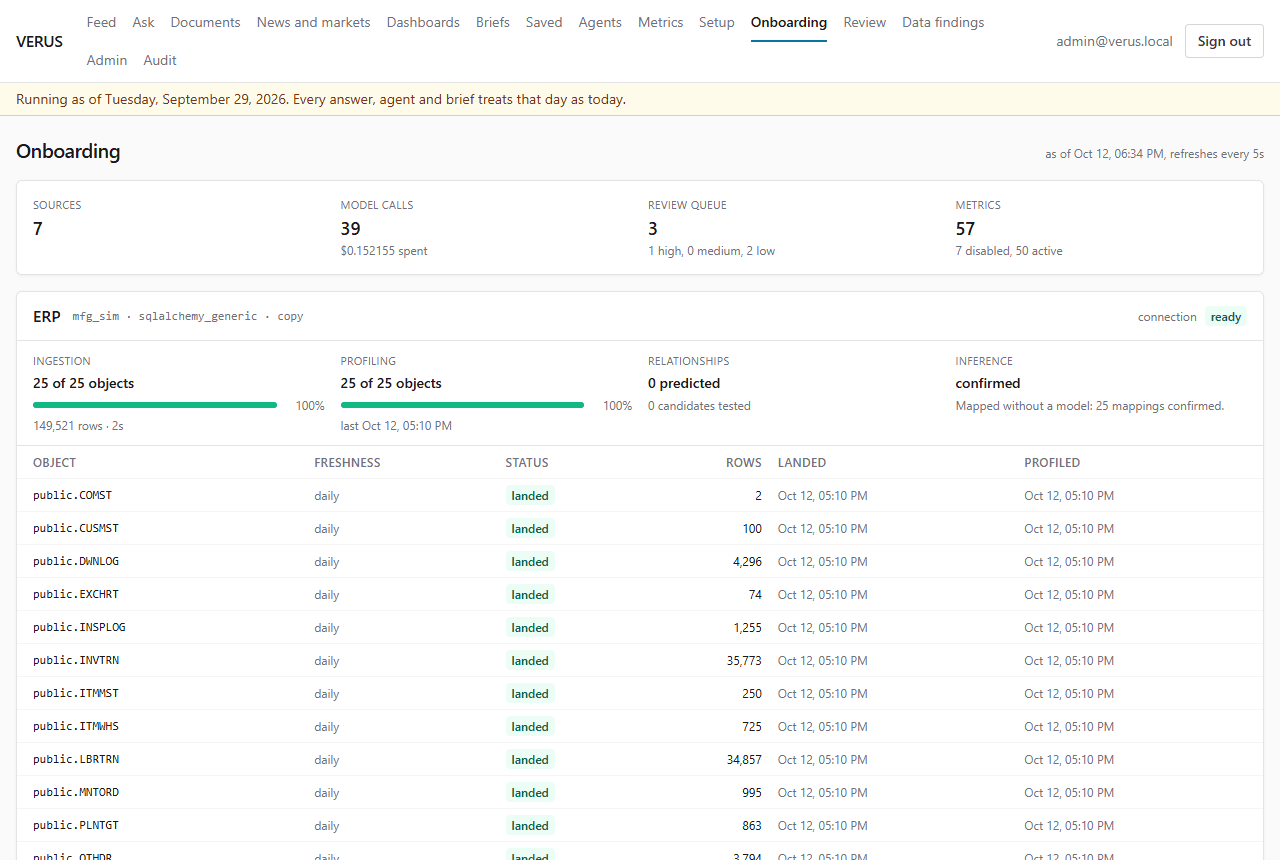Viewport: 1280px width, 860px height.
Task: Click the Model Calls count 39
Action: click(x=350, y=229)
